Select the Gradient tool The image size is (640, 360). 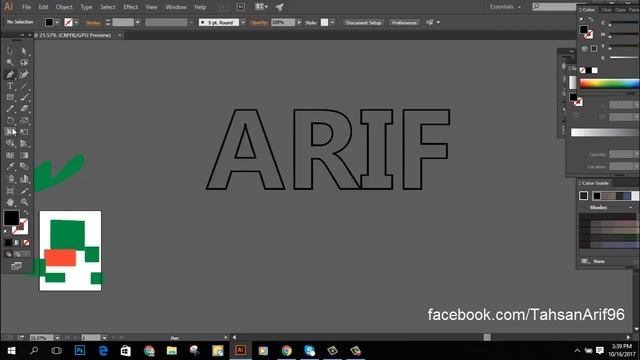tap(24, 155)
